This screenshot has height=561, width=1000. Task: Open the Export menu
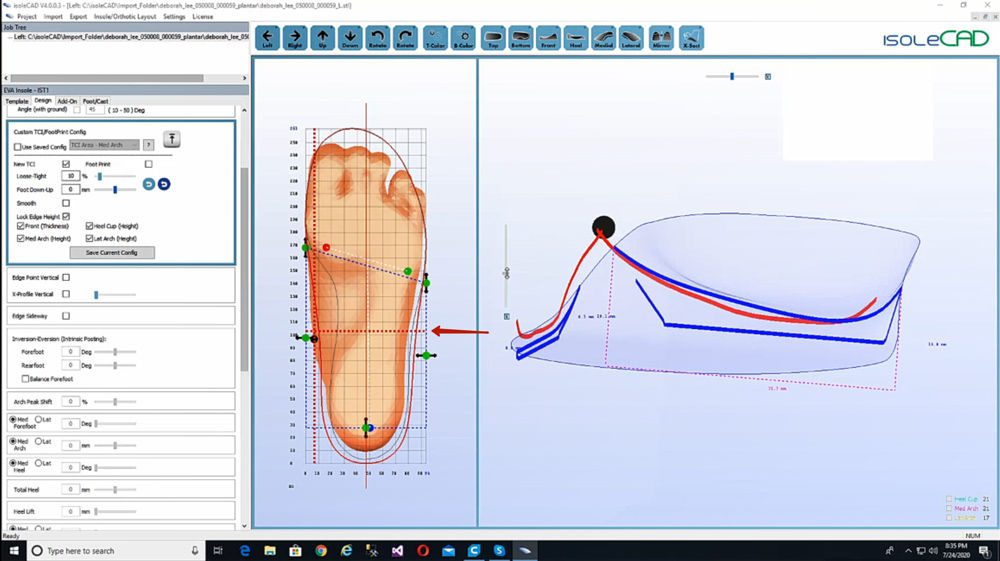[78, 17]
